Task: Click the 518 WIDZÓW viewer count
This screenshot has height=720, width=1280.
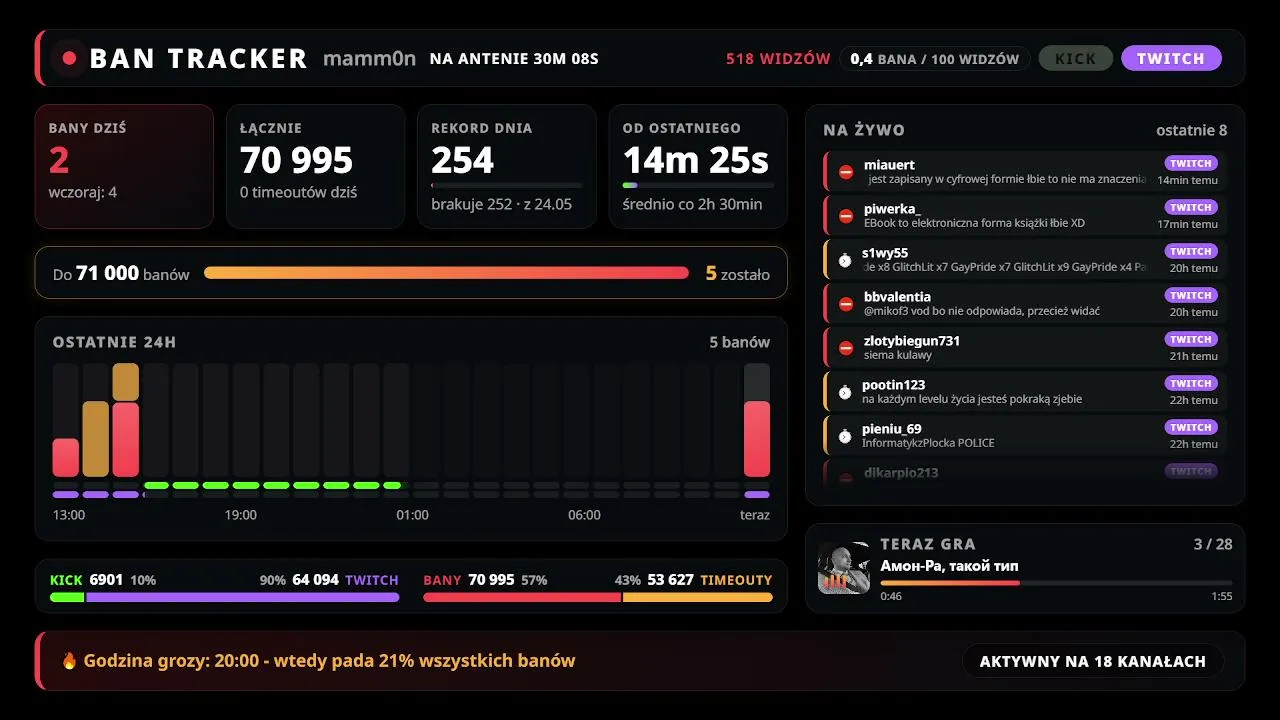Action: click(x=778, y=58)
